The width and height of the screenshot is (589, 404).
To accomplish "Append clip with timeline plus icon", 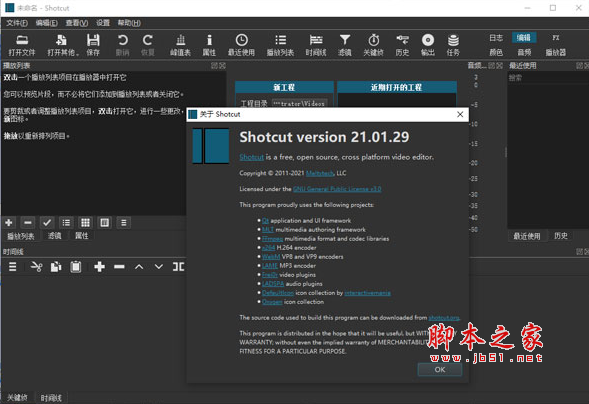I will [100, 267].
